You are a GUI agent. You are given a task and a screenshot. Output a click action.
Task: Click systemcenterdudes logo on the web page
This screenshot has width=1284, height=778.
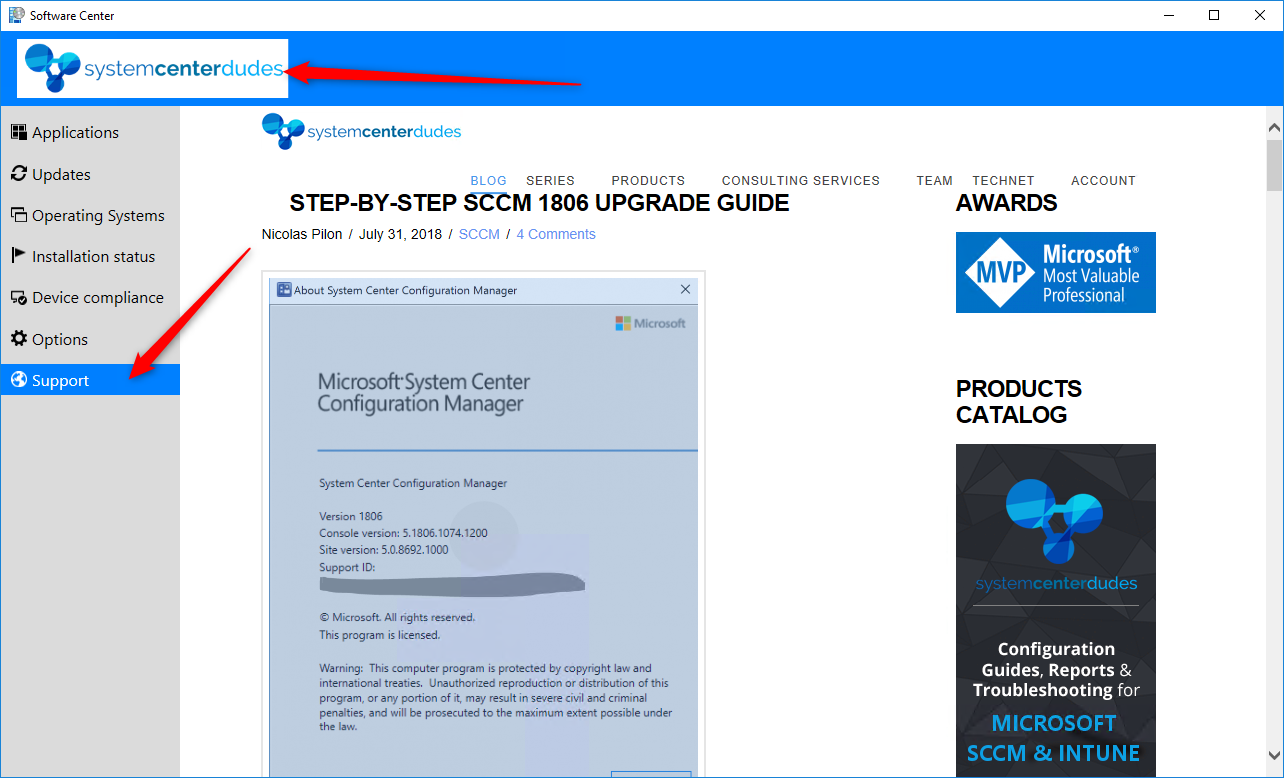click(x=361, y=131)
